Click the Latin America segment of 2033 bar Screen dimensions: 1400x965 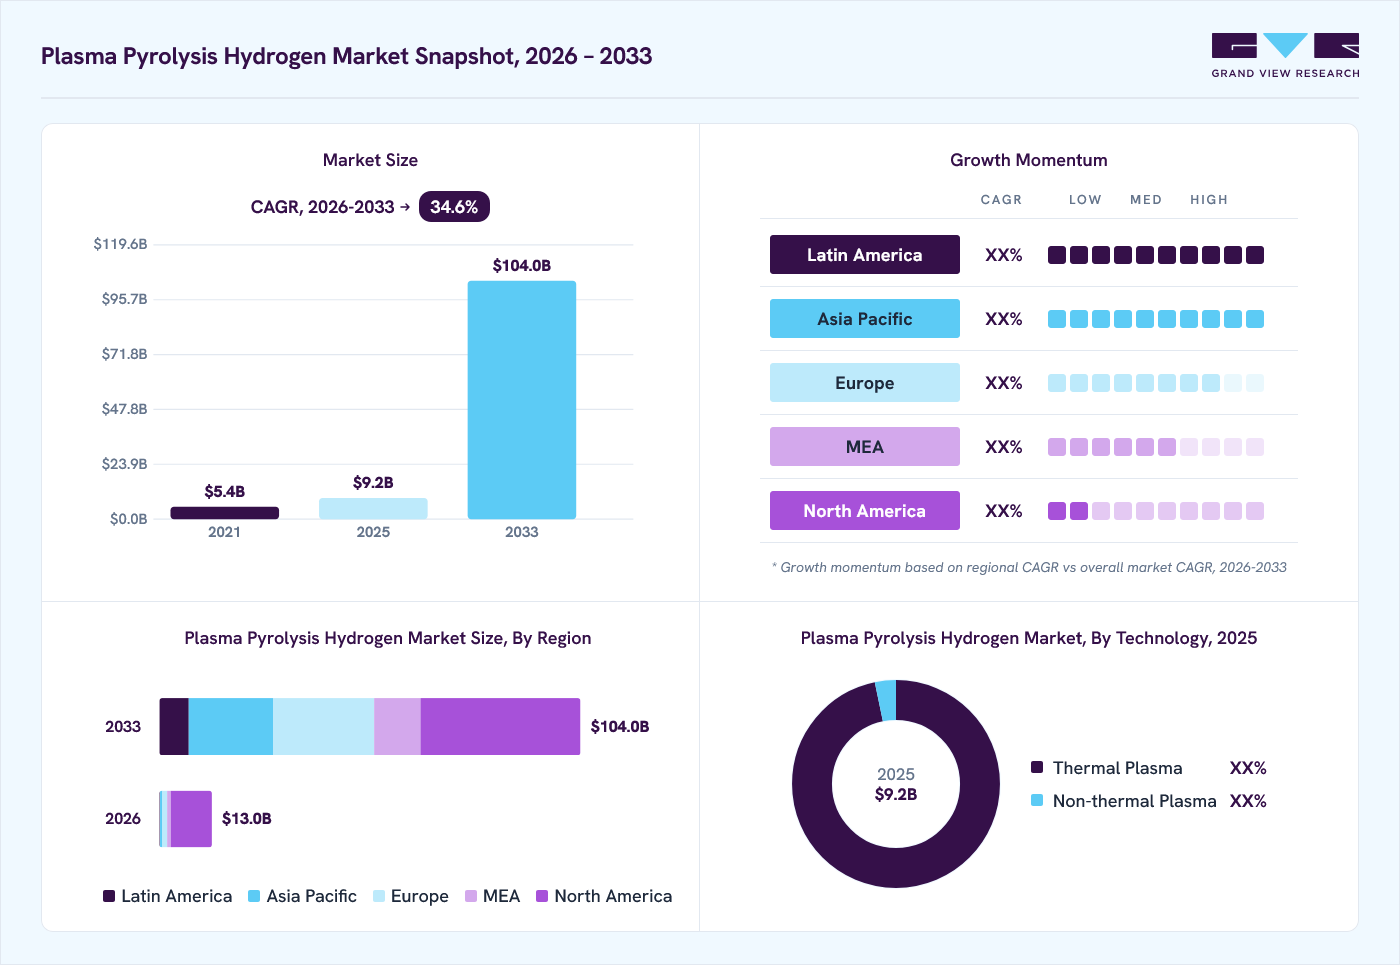click(174, 726)
